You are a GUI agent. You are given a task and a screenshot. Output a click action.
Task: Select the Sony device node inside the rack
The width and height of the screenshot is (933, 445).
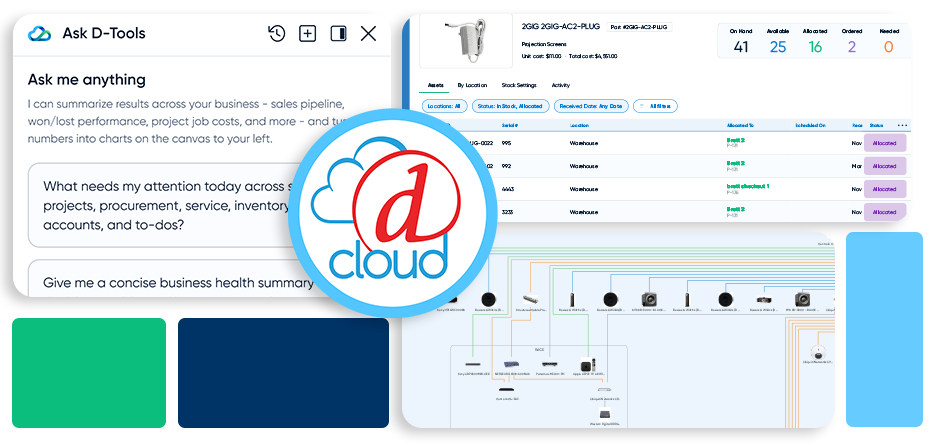pyautogui.click(x=473, y=363)
